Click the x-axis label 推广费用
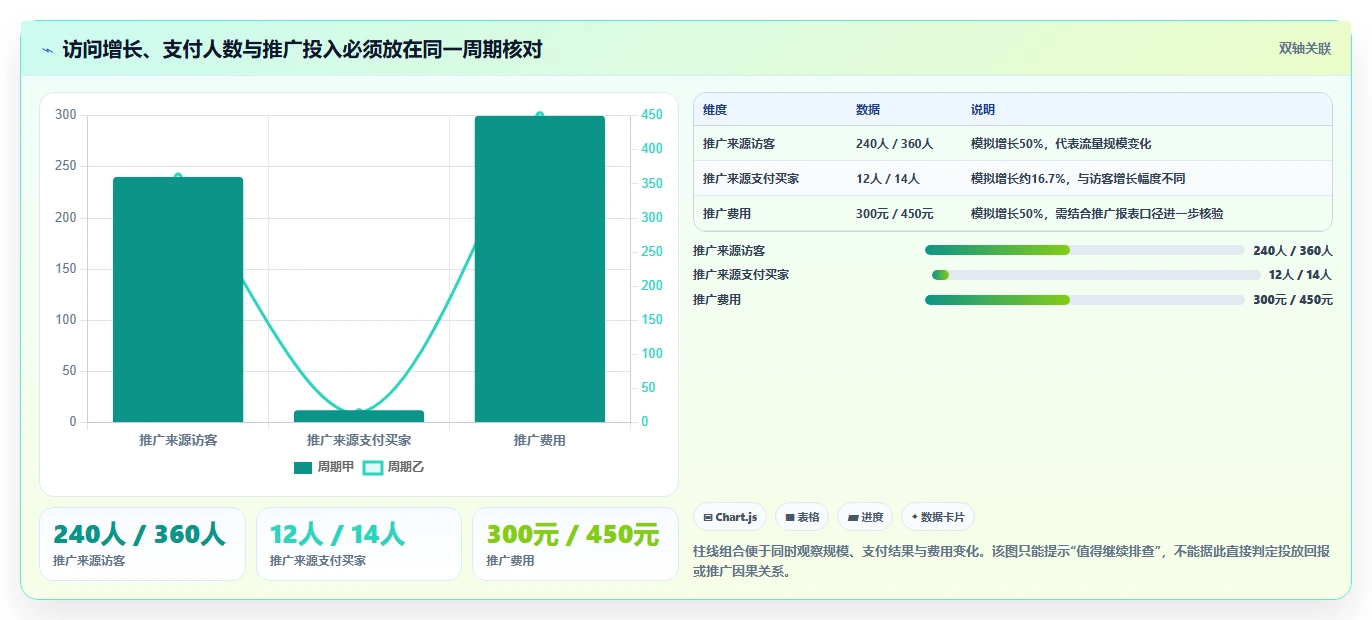The width and height of the screenshot is (1372, 620). (x=540, y=440)
